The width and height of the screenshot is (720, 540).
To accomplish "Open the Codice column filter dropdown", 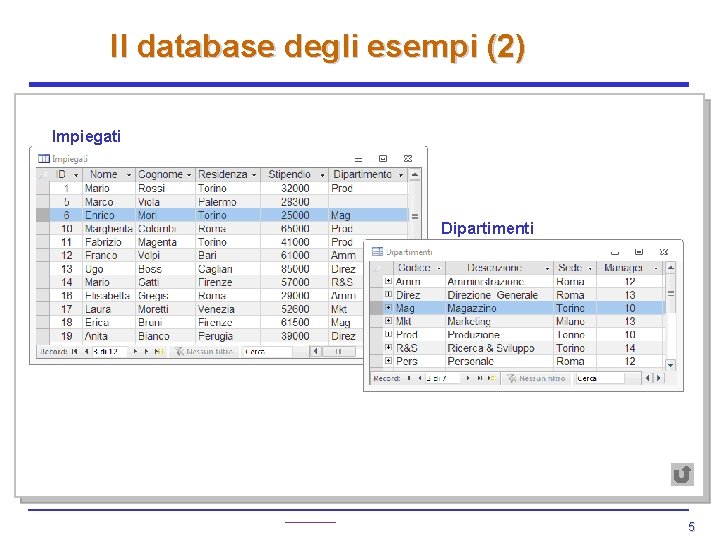I will tap(439, 268).
